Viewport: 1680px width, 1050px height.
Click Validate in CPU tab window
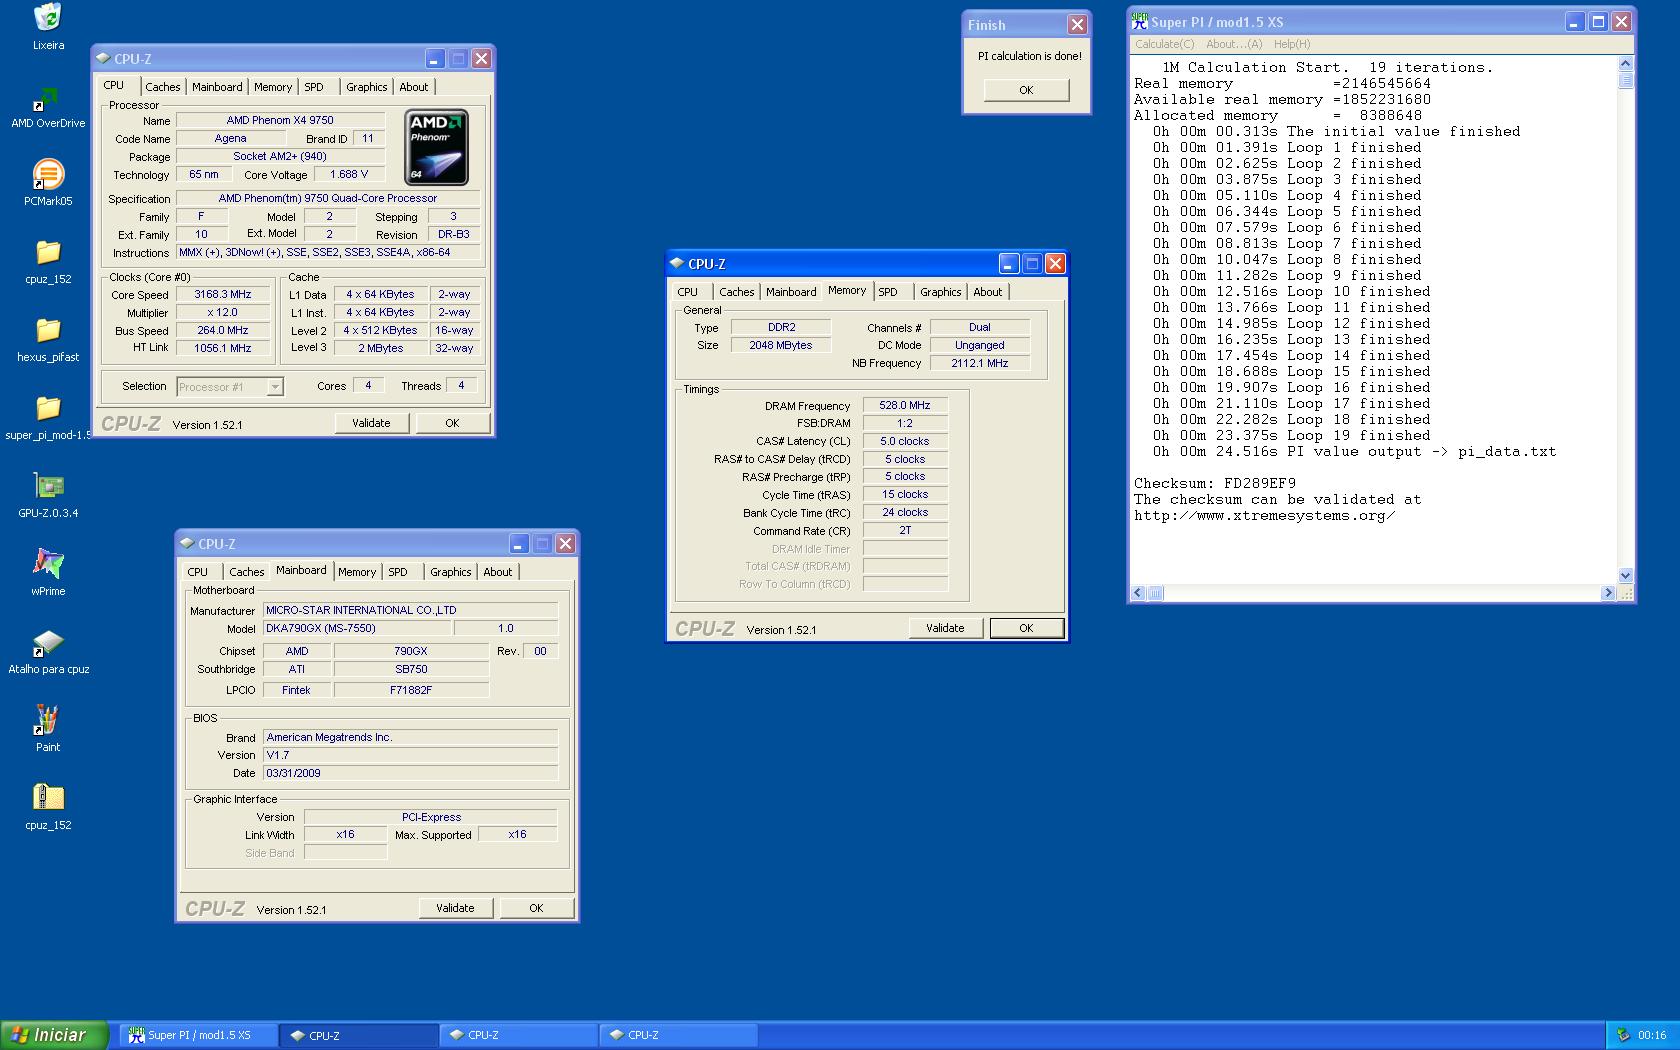[x=371, y=423]
